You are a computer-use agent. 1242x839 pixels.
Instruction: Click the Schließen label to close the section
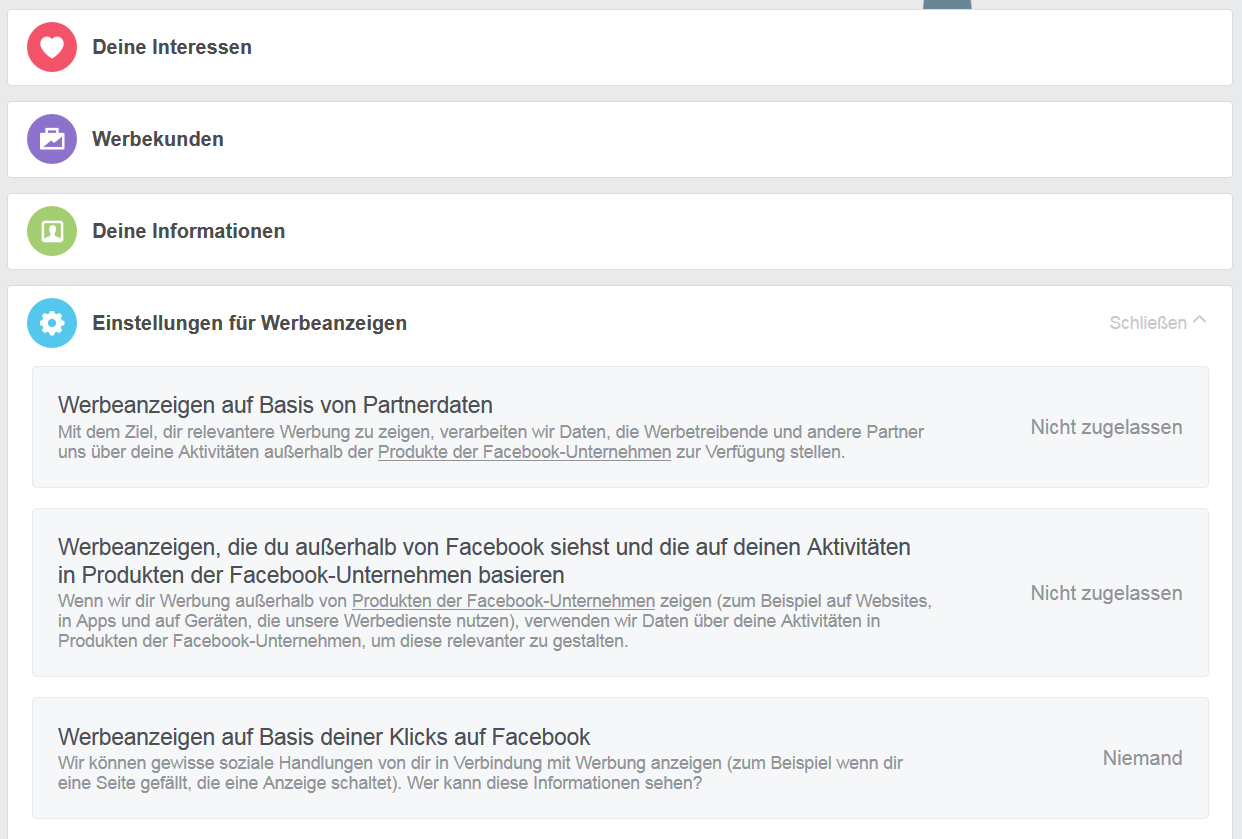[1148, 323]
